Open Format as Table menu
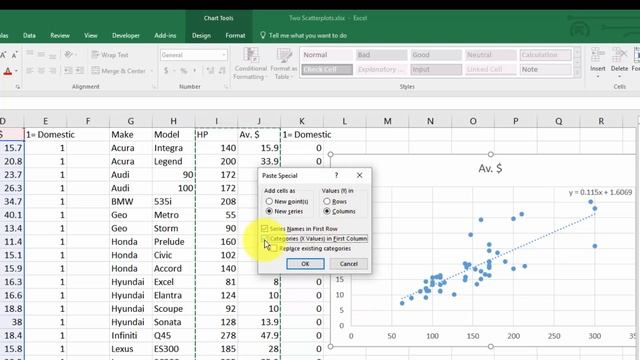 click(284, 64)
